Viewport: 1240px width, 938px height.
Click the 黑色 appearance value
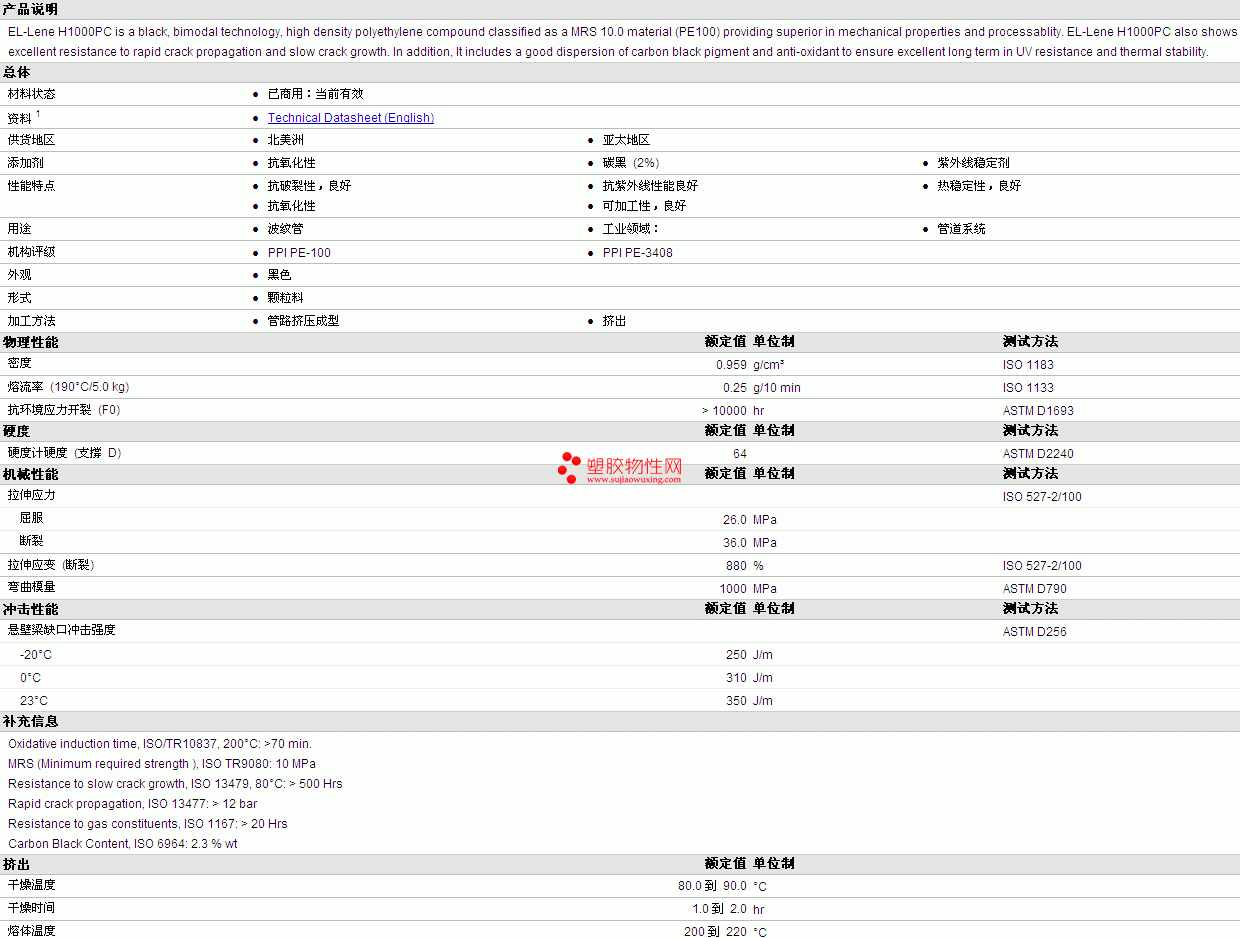[280, 275]
